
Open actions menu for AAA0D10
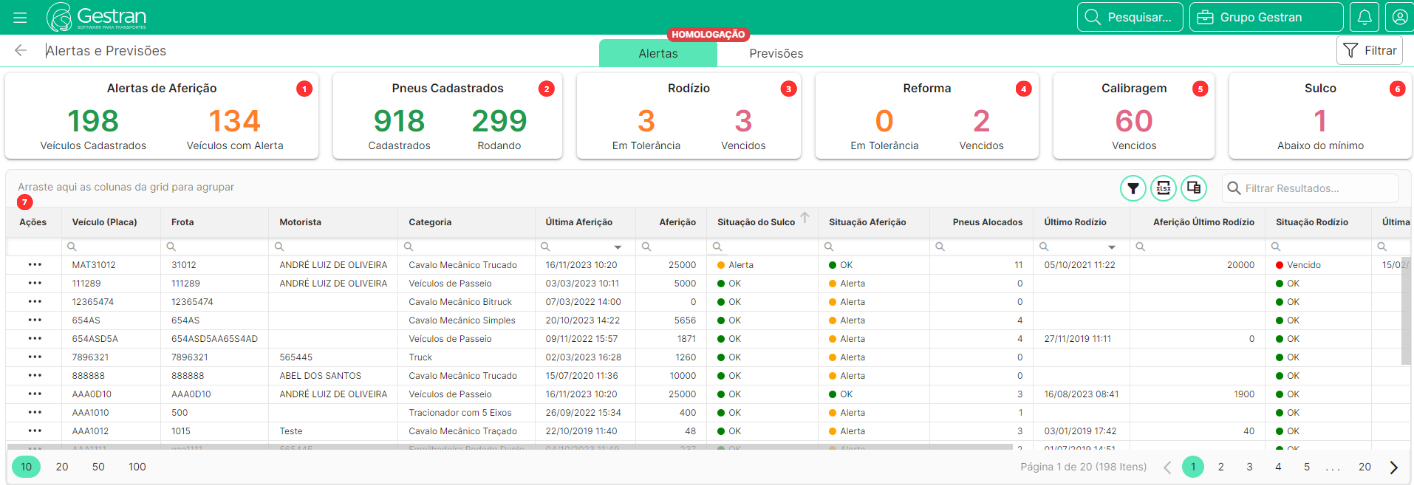click(35, 393)
